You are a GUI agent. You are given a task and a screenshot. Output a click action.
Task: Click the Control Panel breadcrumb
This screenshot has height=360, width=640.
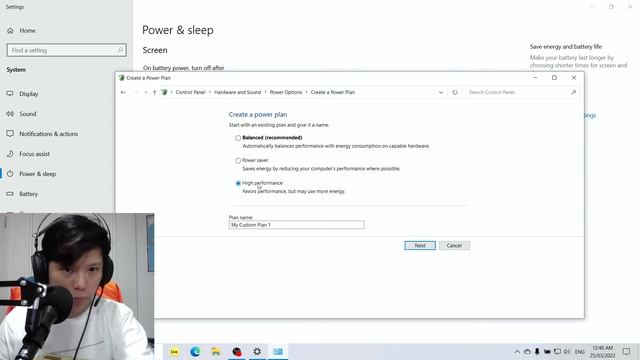[190, 92]
